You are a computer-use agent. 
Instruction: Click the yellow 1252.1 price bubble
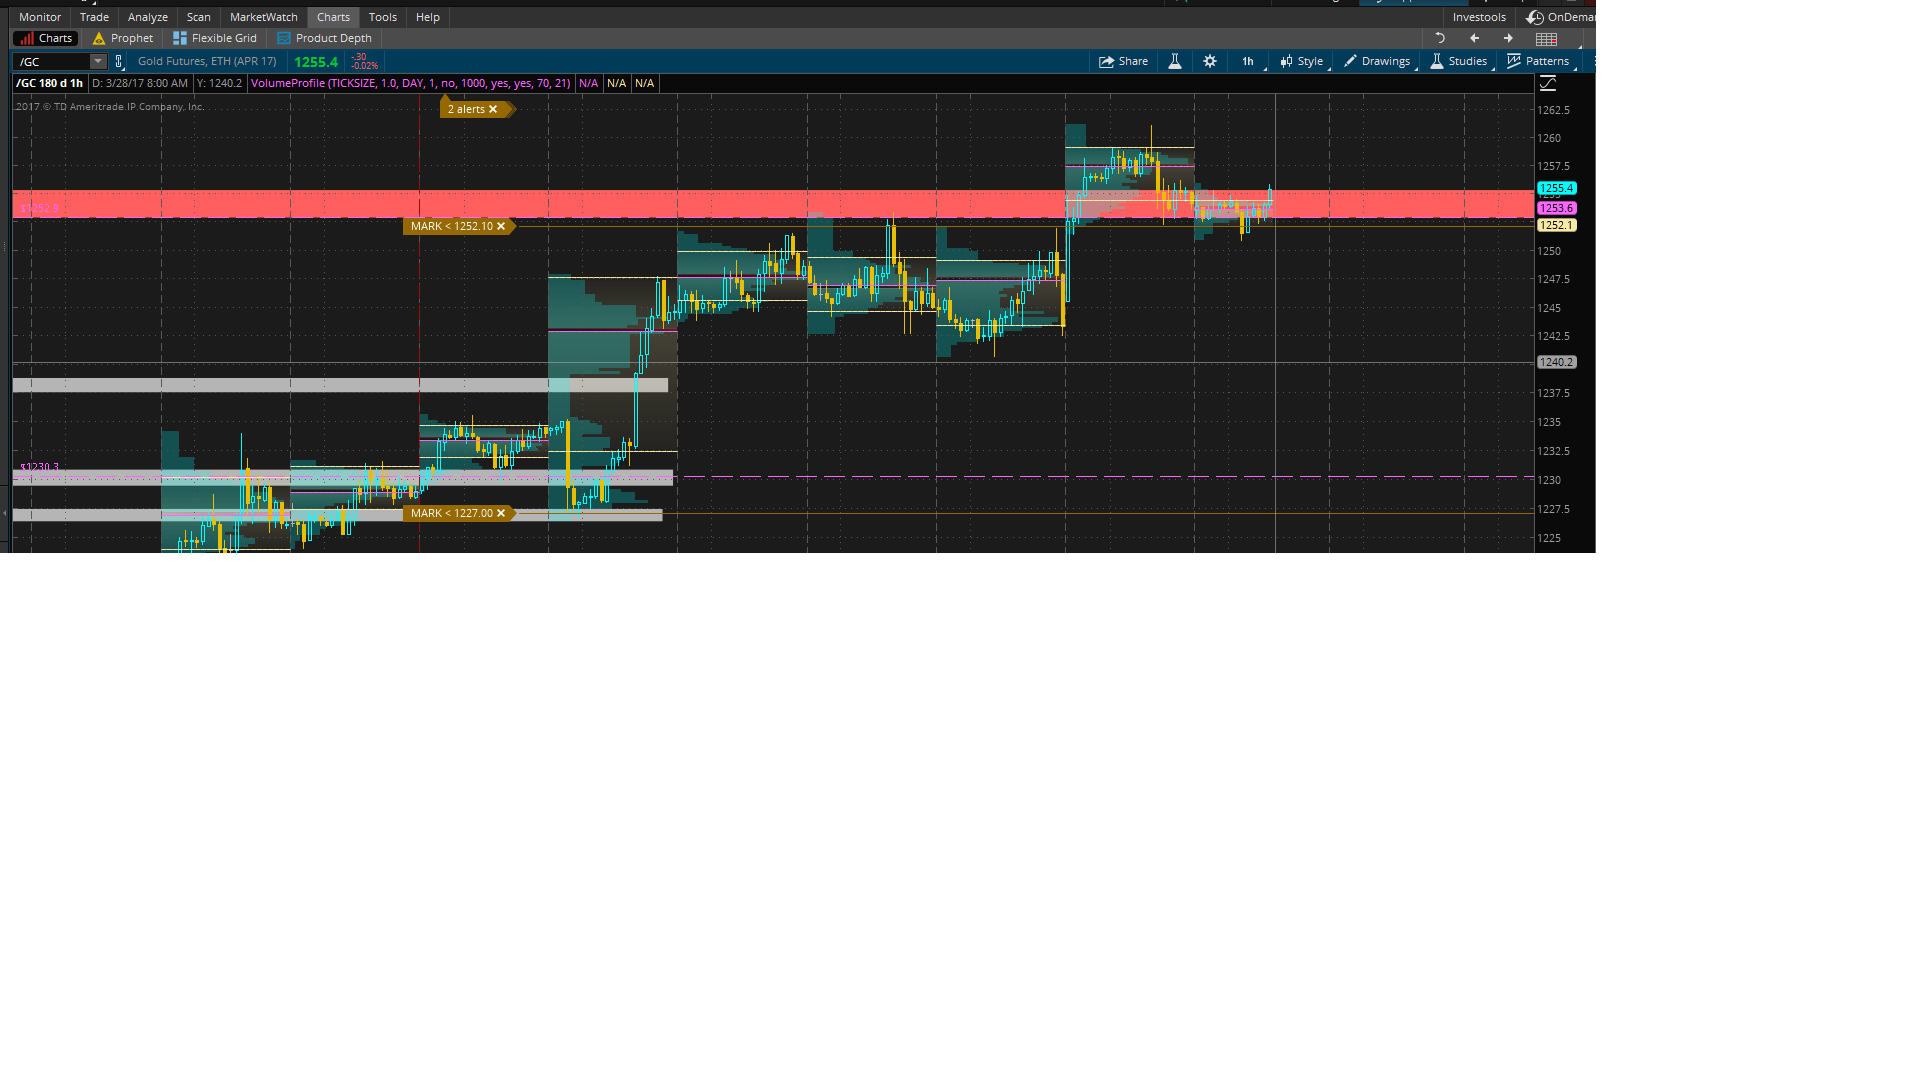point(1557,225)
